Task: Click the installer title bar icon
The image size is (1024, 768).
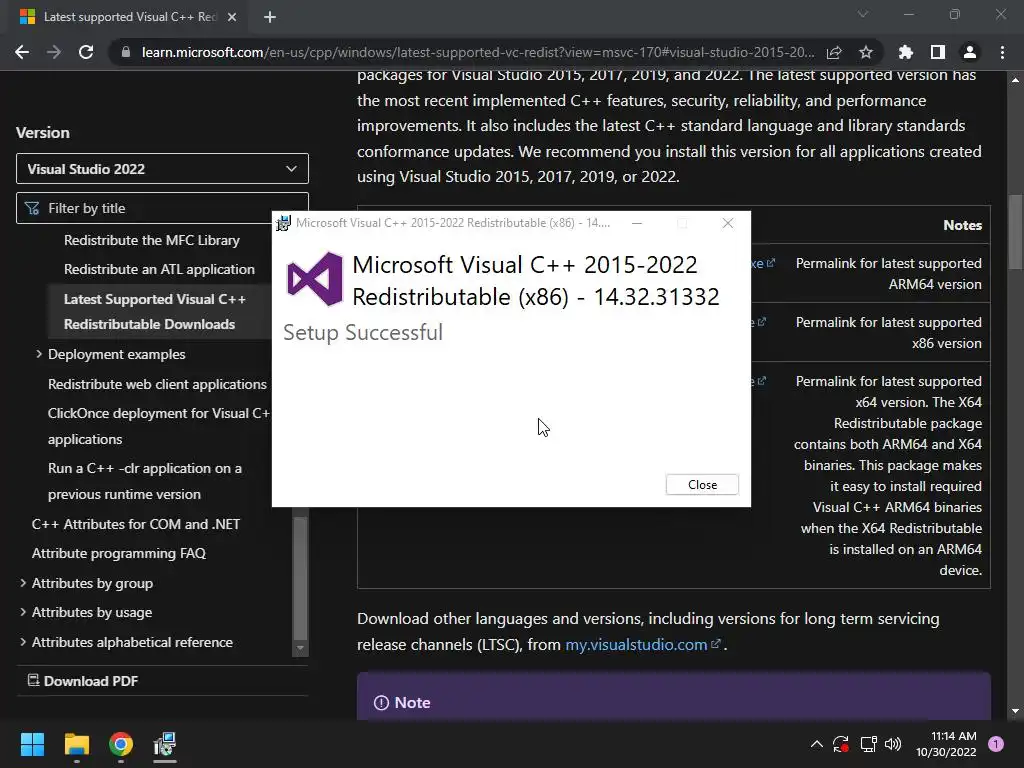Action: [x=283, y=223]
